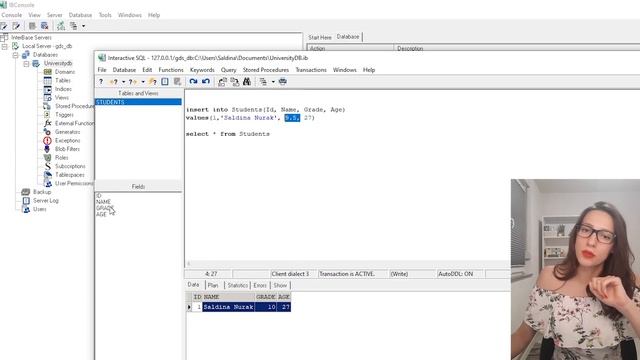The height and width of the screenshot is (360, 640).
Task: Click the window list icon in SQL toolbar
Action: coord(263,82)
